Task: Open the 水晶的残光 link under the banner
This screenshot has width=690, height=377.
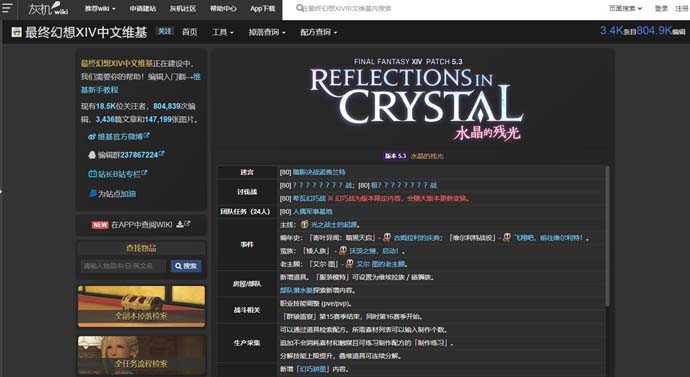Action: click(x=427, y=156)
